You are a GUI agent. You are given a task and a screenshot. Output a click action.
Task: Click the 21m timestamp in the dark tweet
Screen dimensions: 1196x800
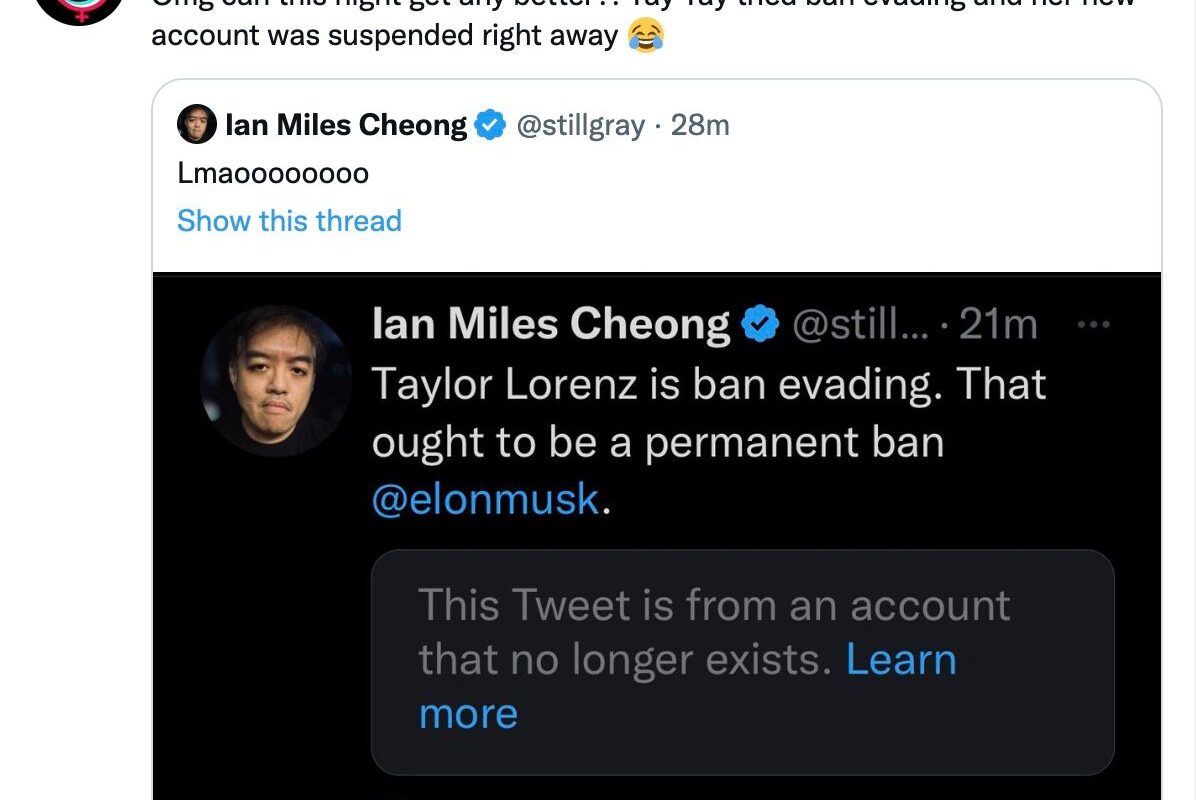tap(998, 324)
